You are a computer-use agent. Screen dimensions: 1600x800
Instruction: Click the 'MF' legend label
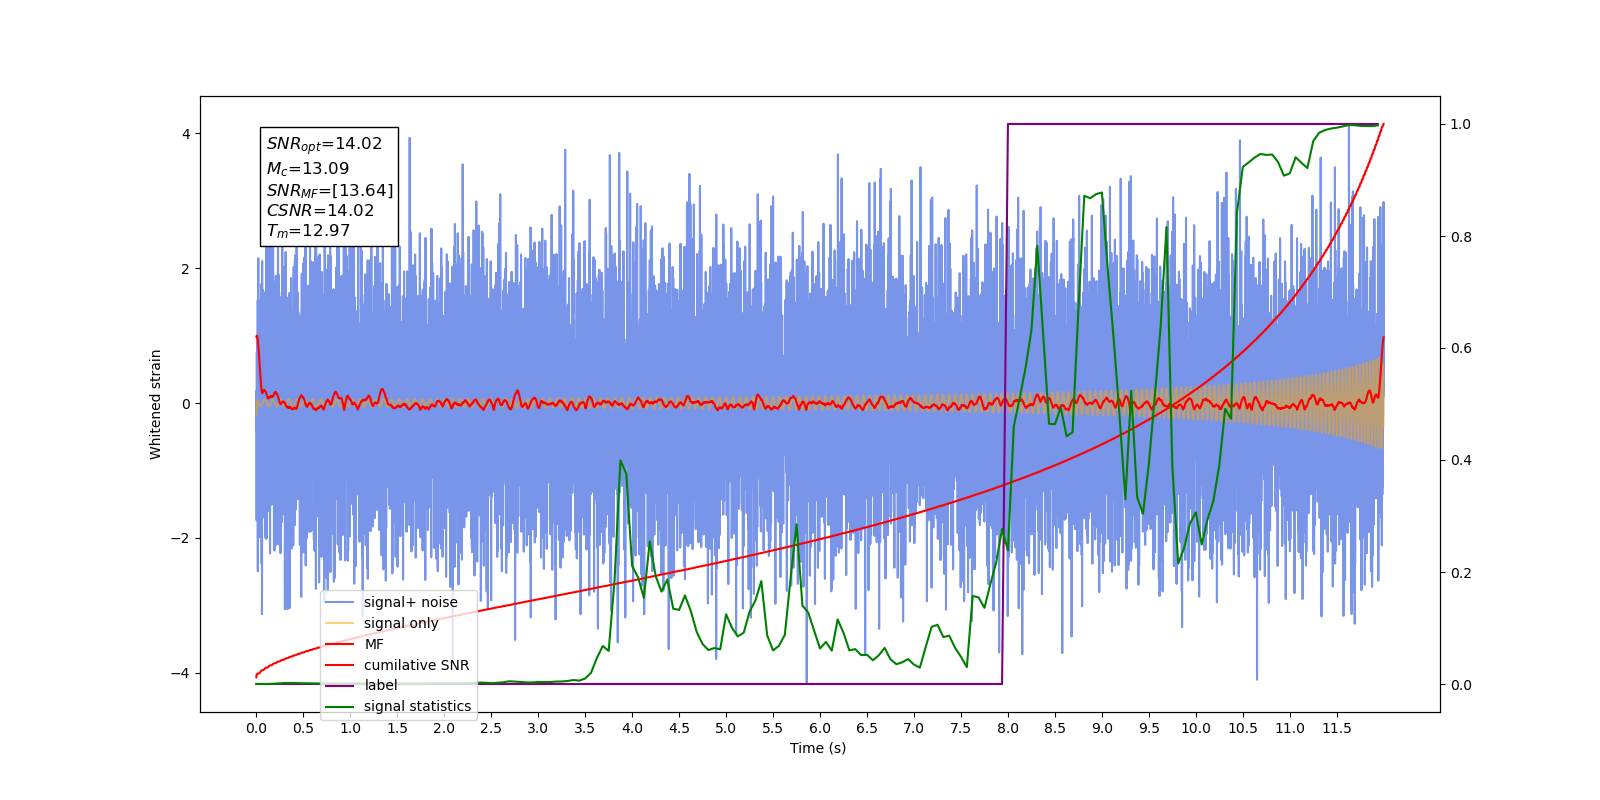click(x=374, y=644)
